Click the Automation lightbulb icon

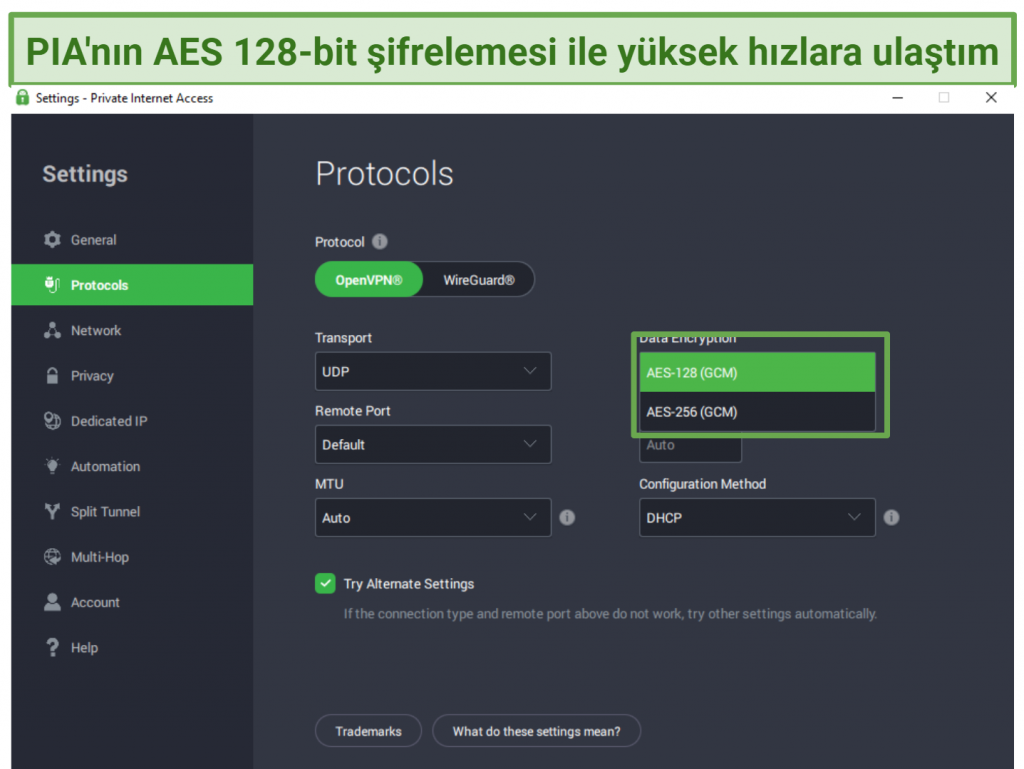(53, 467)
